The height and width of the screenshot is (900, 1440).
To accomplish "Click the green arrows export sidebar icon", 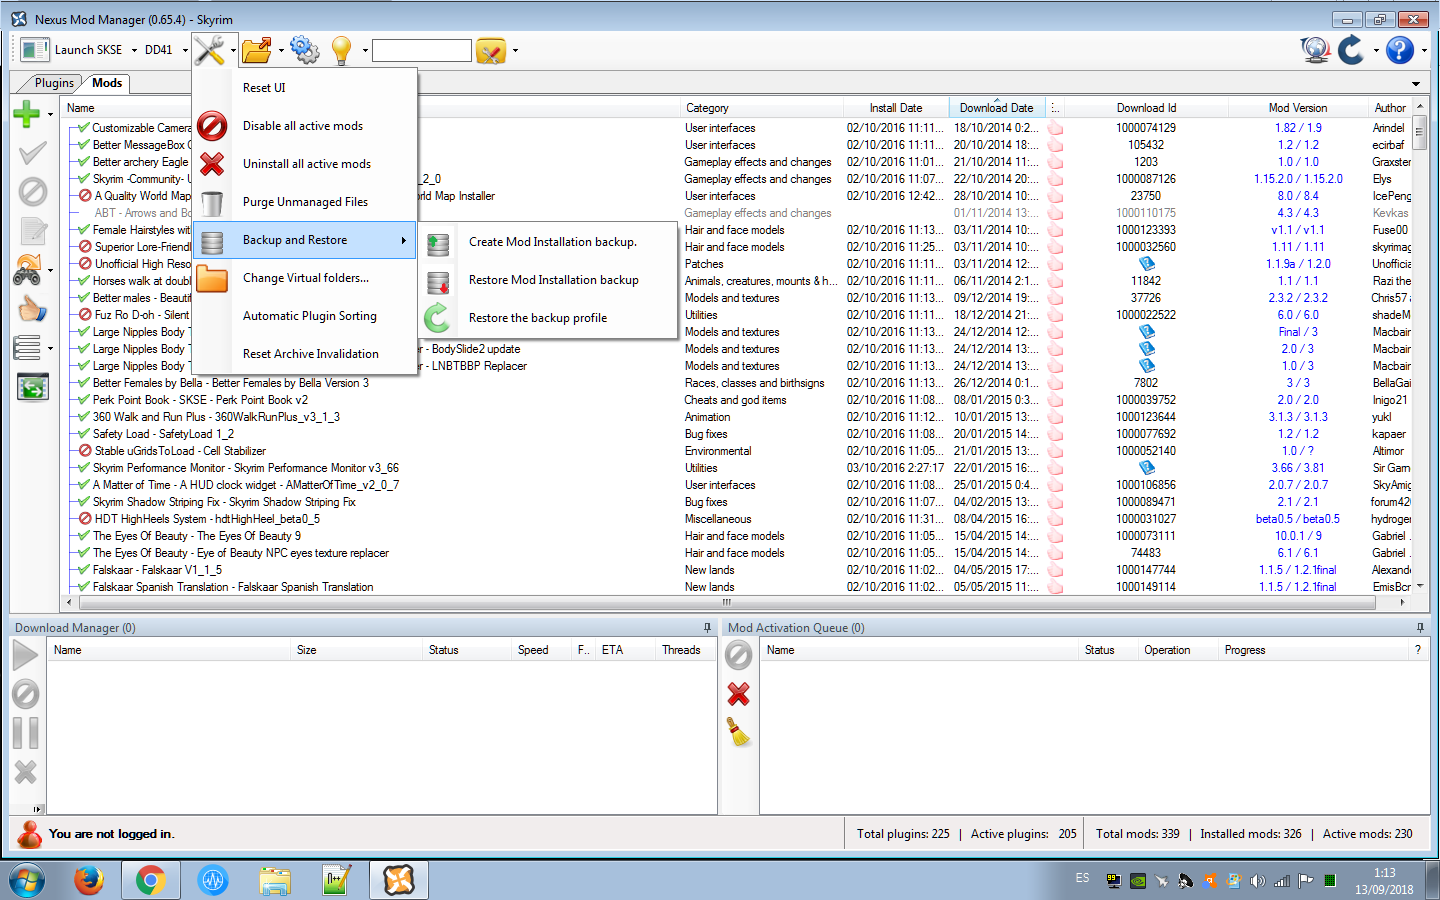I will coord(32,387).
